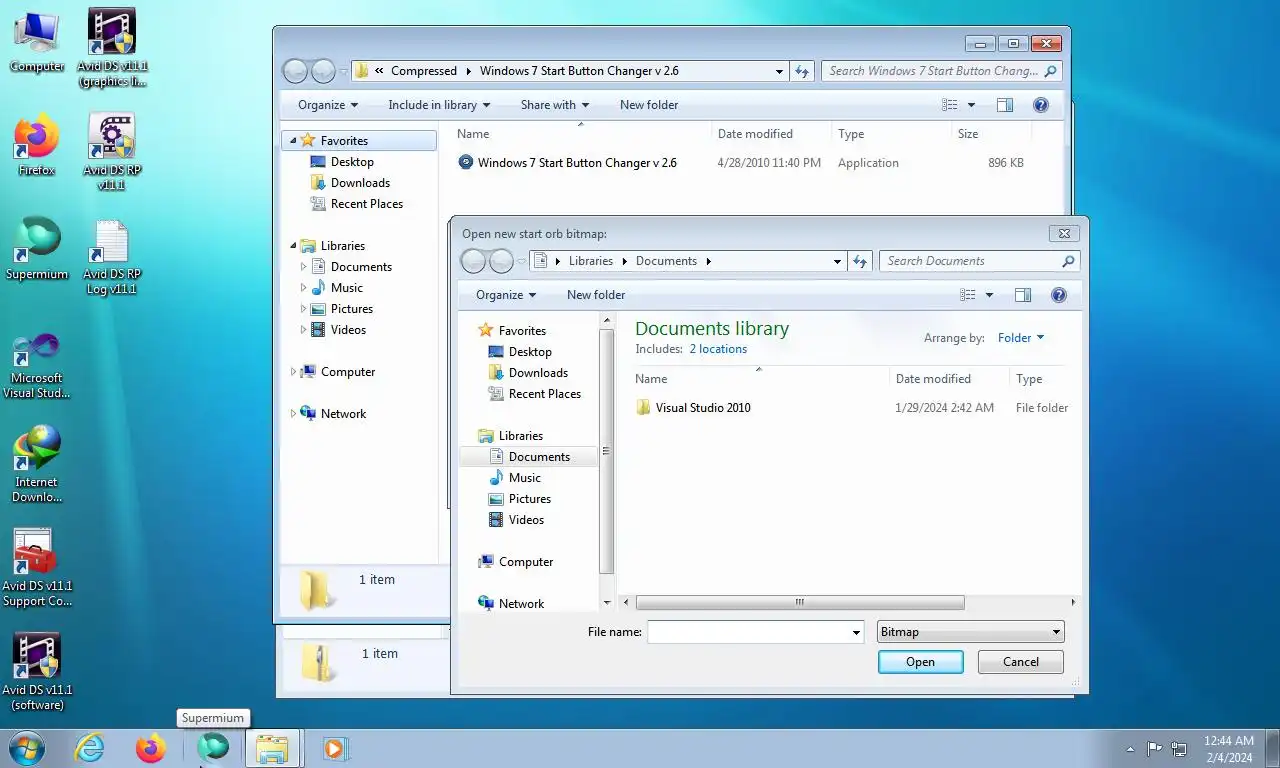Open Include in library menu

click(439, 105)
